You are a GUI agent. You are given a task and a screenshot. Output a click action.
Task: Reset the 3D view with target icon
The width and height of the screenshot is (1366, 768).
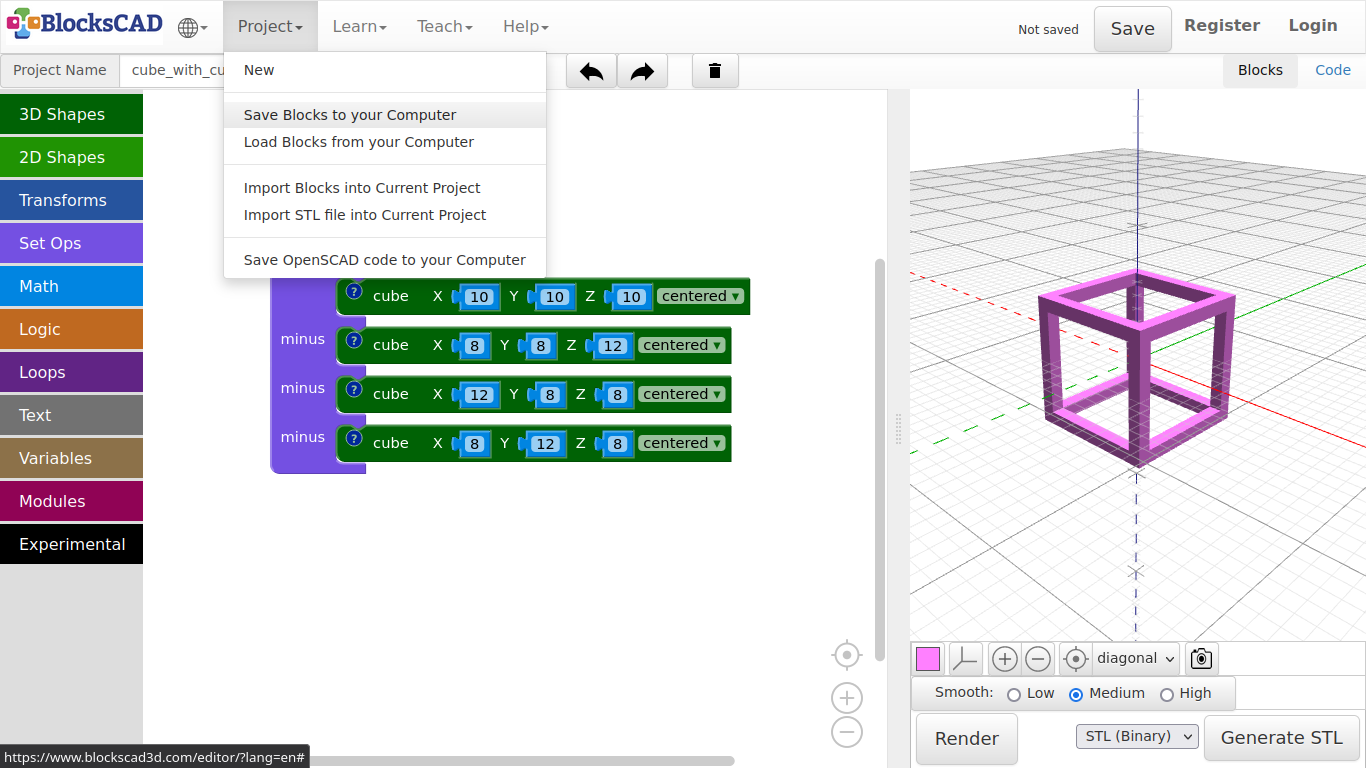(1075, 659)
